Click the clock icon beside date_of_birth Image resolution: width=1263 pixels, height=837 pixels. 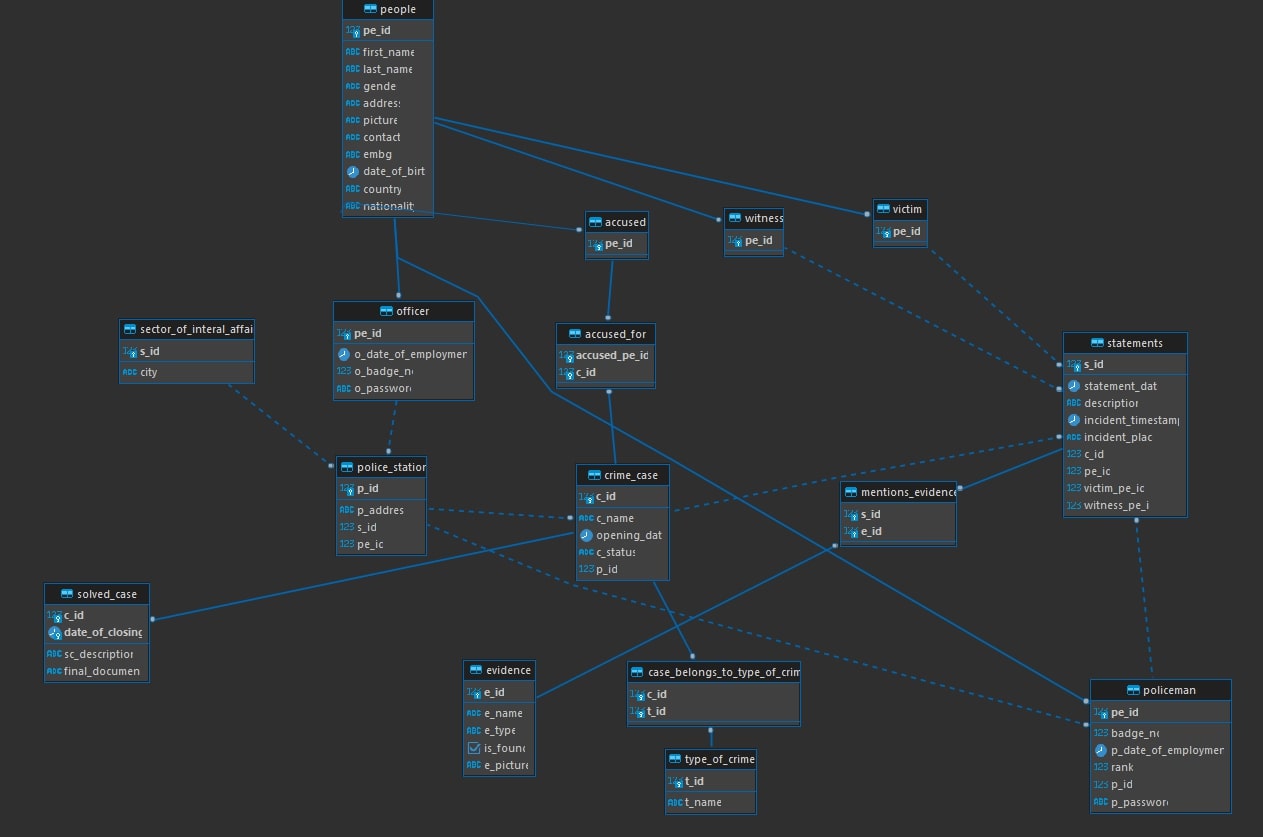tap(352, 171)
